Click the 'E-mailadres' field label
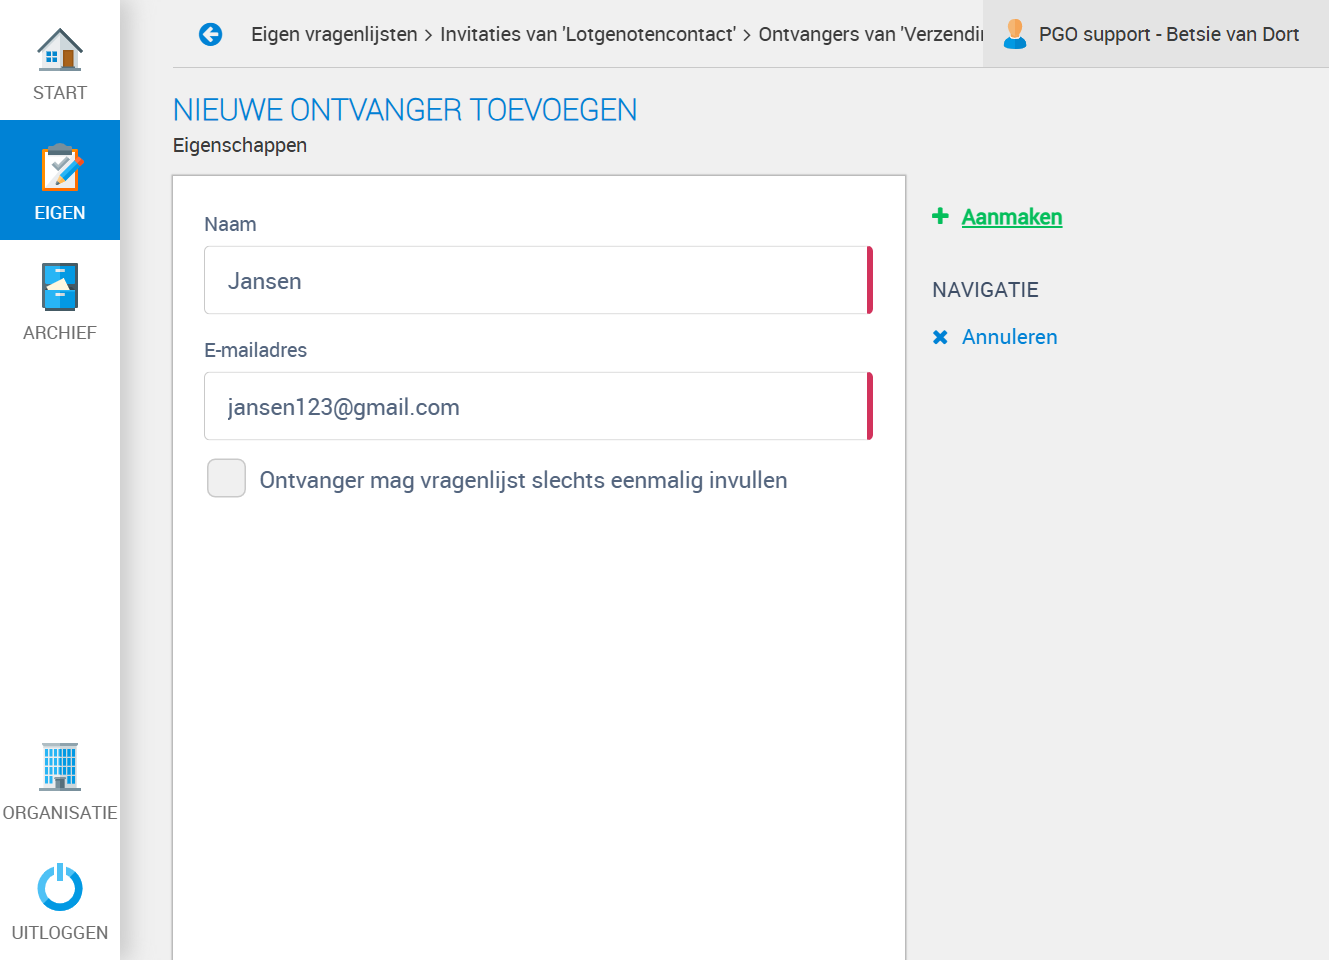The height and width of the screenshot is (960, 1329). point(256,350)
